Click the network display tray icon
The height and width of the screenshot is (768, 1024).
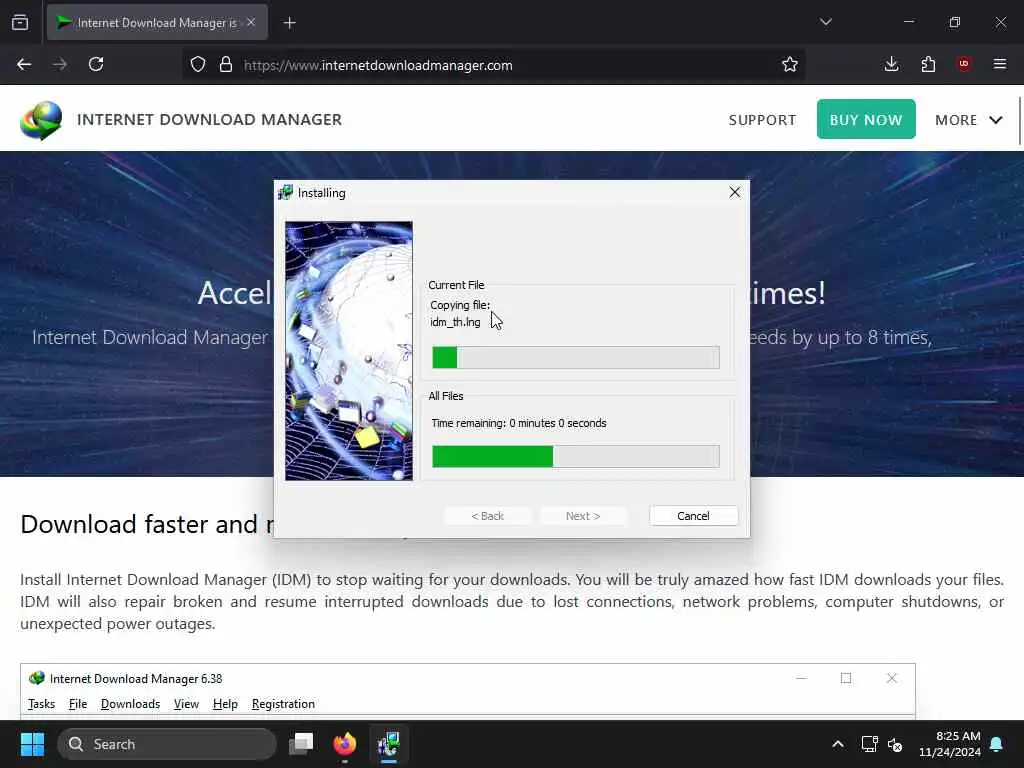[869, 744]
